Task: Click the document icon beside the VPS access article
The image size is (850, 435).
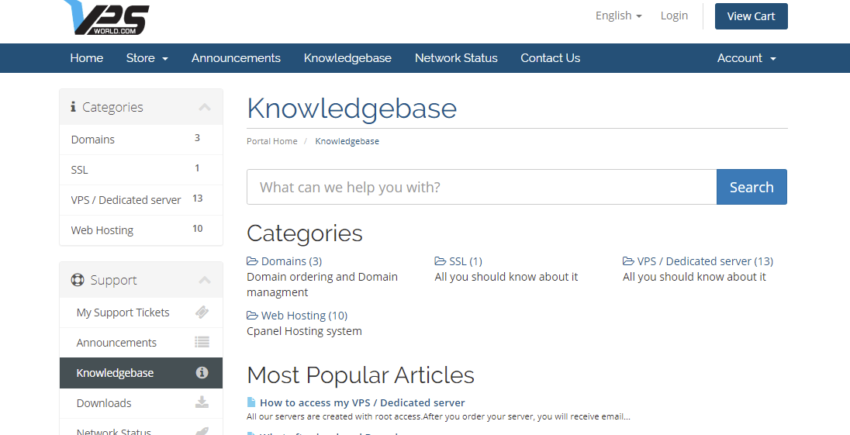Action: (x=251, y=402)
